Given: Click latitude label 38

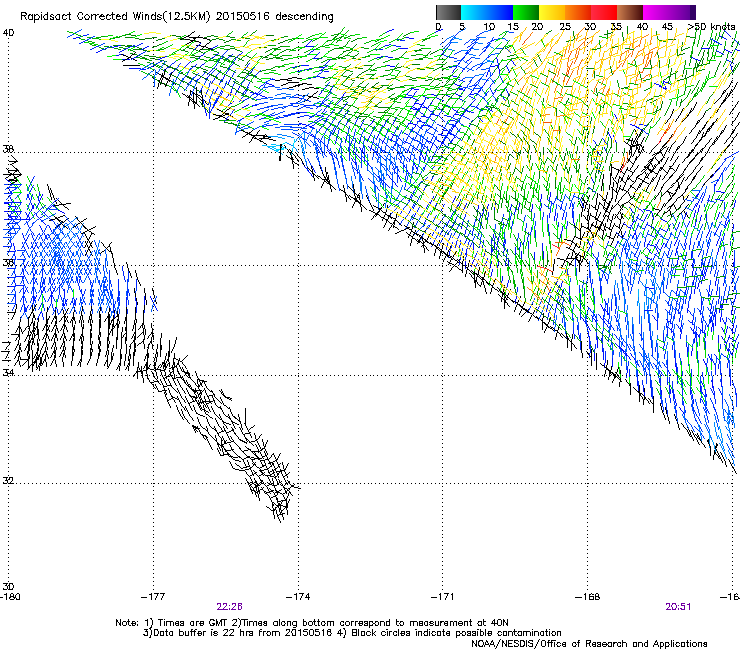Looking at the screenshot, I should (8, 149).
